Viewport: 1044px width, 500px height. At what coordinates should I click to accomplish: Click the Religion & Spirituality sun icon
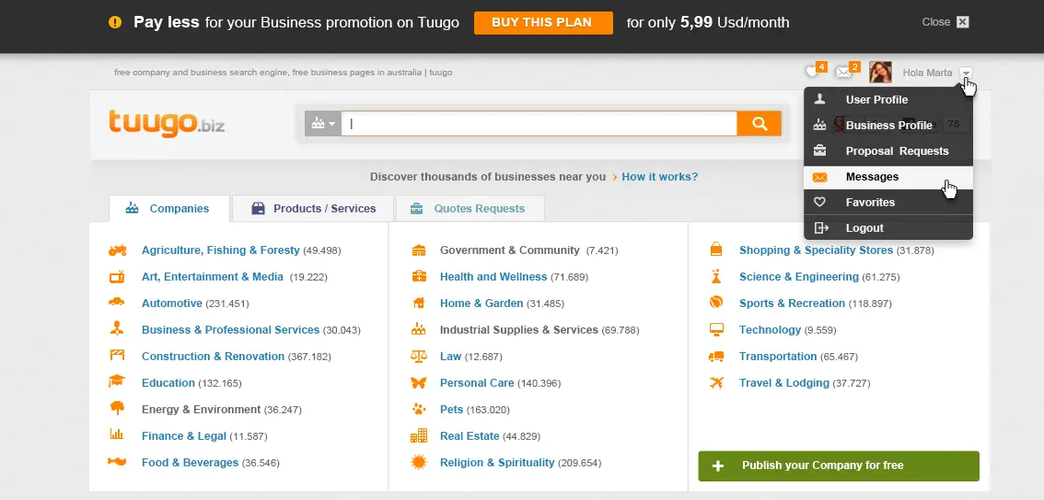(x=419, y=462)
